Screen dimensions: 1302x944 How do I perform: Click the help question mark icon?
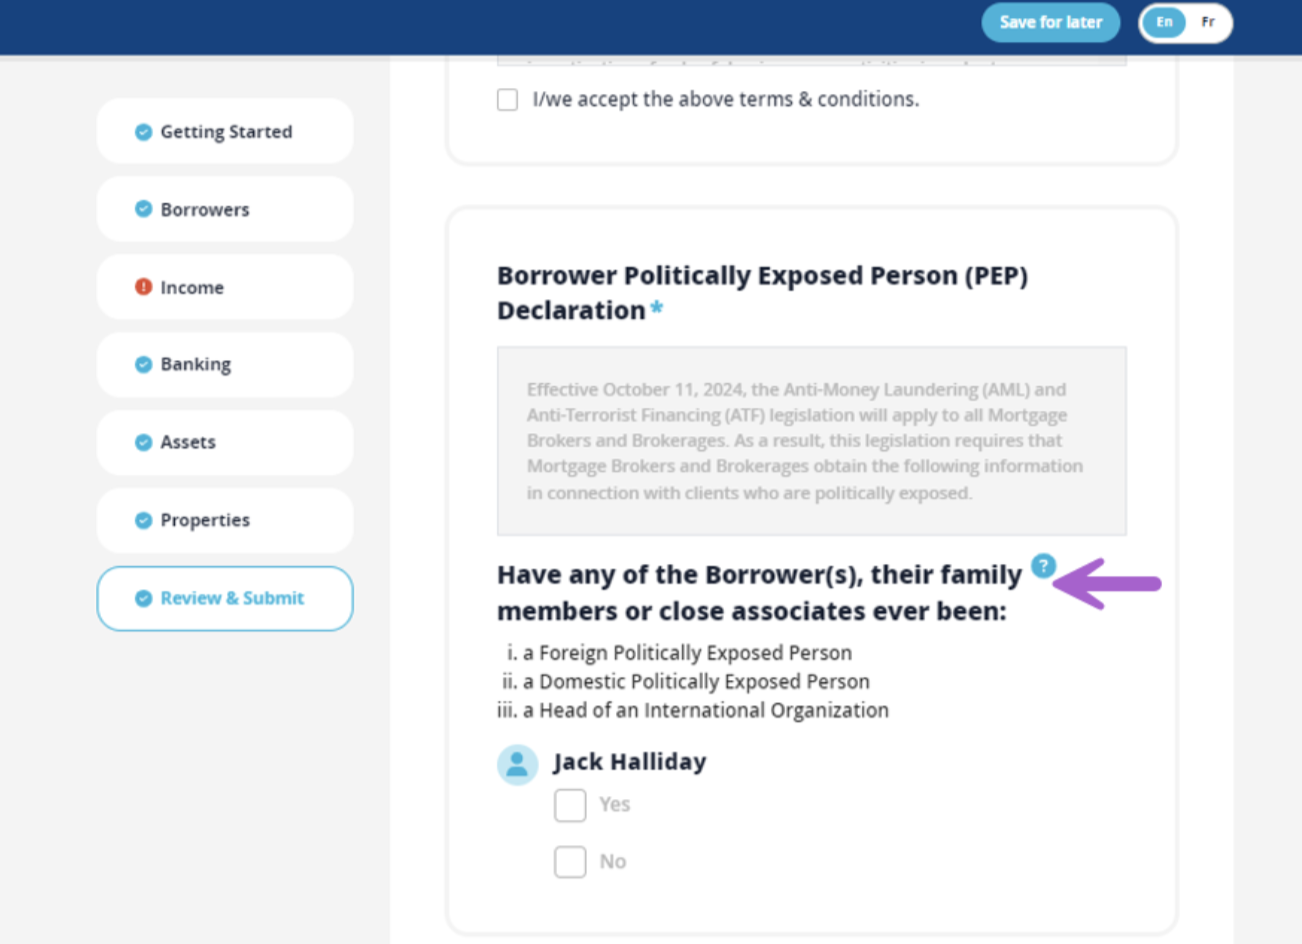(x=1043, y=566)
